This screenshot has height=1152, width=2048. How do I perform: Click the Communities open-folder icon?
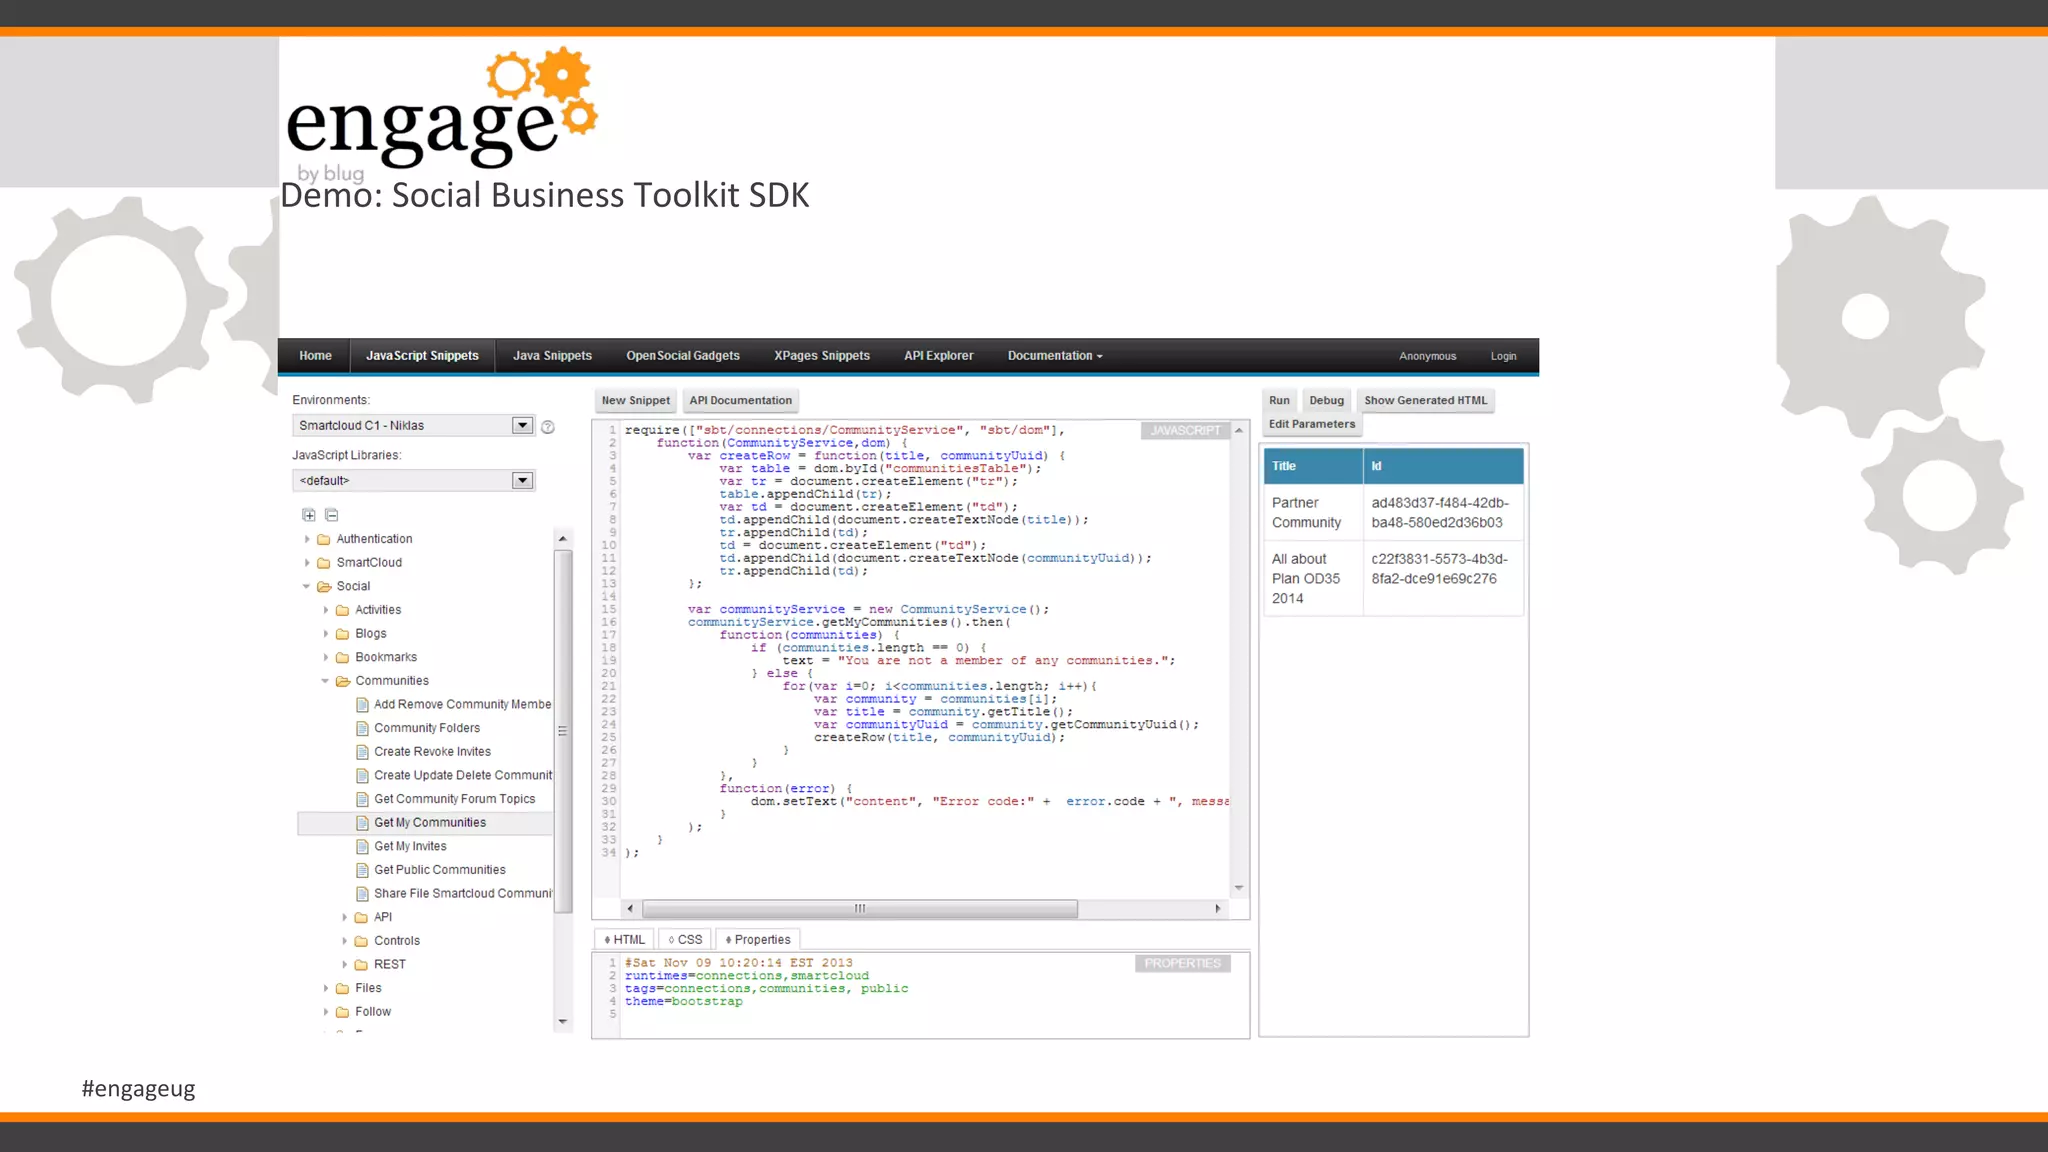coord(343,681)
